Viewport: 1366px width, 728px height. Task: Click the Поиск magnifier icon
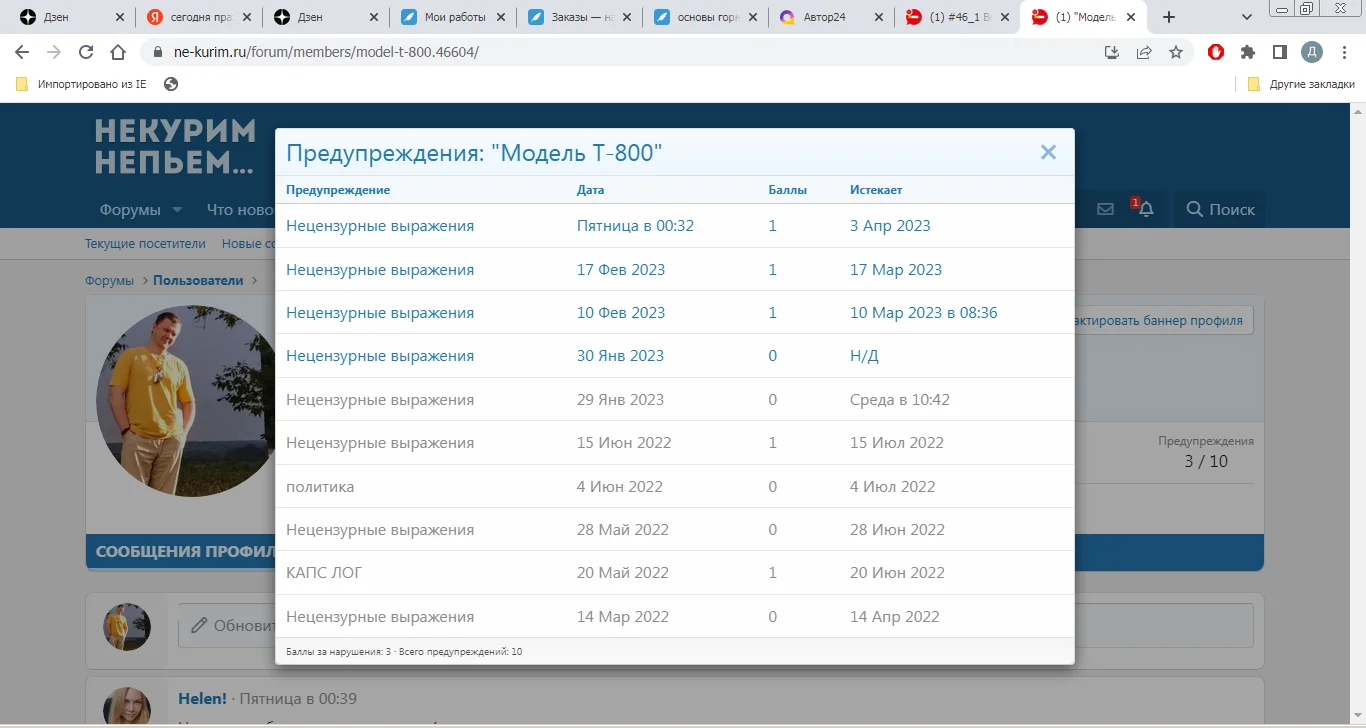pos(1193,209)
